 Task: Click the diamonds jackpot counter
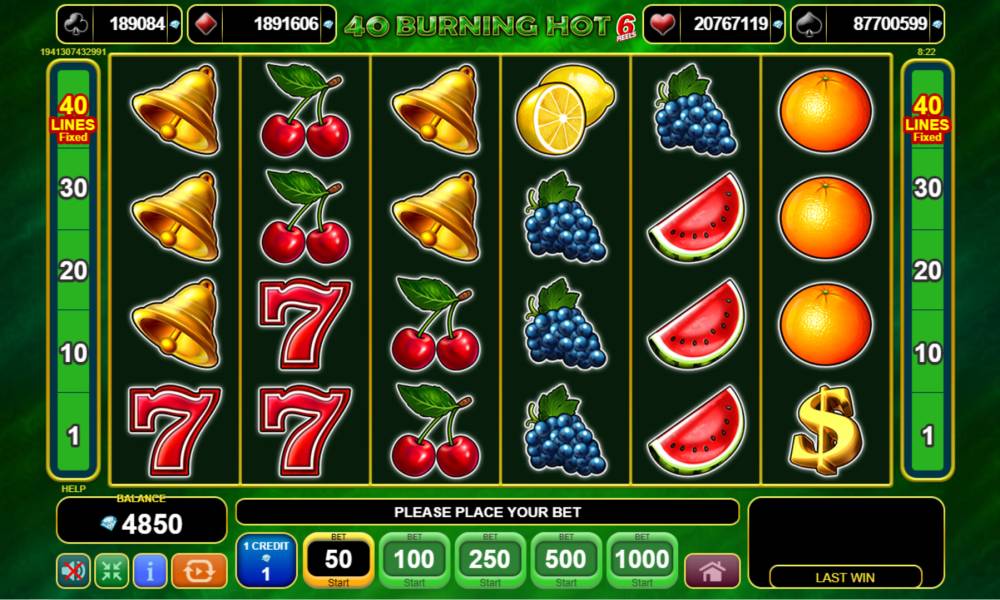click(x=261, y=24)
